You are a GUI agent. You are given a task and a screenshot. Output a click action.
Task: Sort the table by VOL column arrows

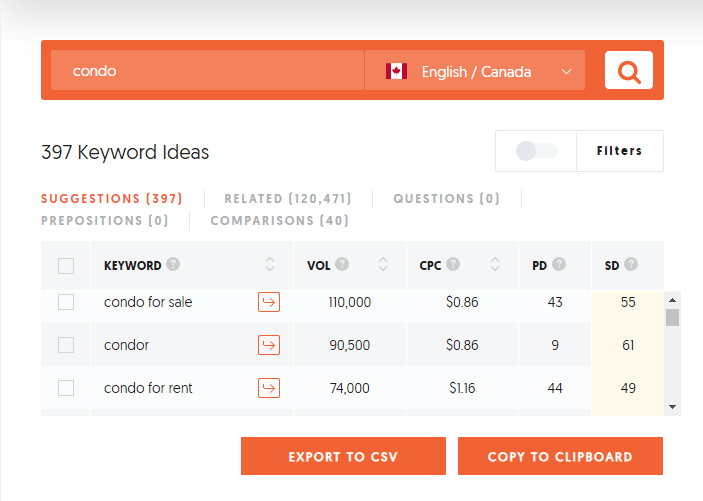click(383, 265)
